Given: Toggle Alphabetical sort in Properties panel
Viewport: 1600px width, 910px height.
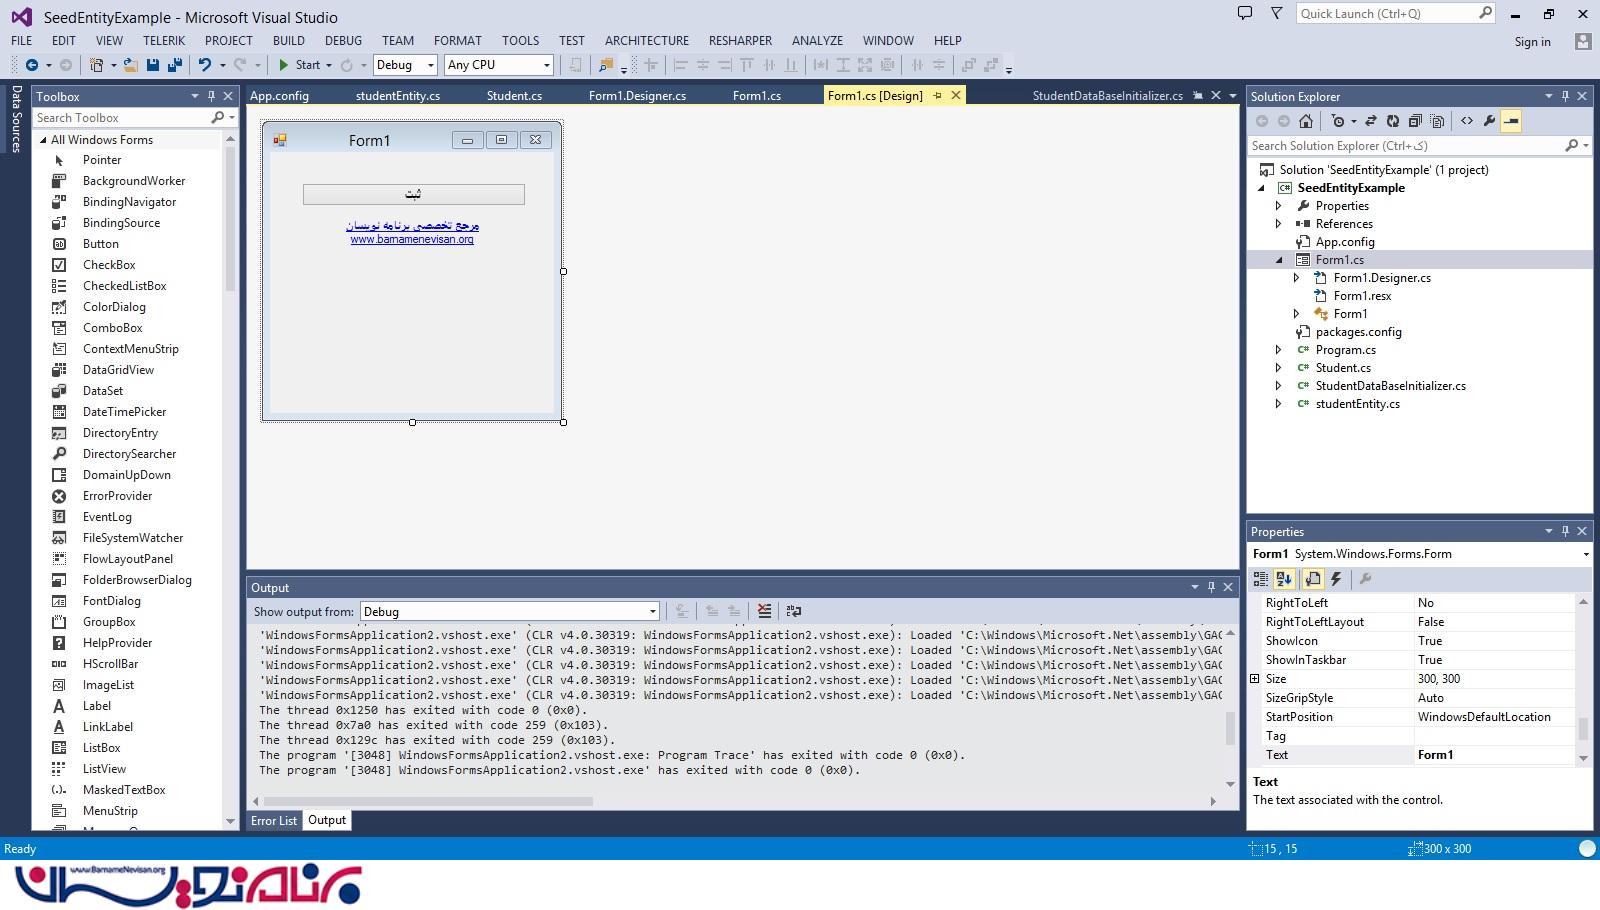Looking at the screenshot, I should (1284, 579).
